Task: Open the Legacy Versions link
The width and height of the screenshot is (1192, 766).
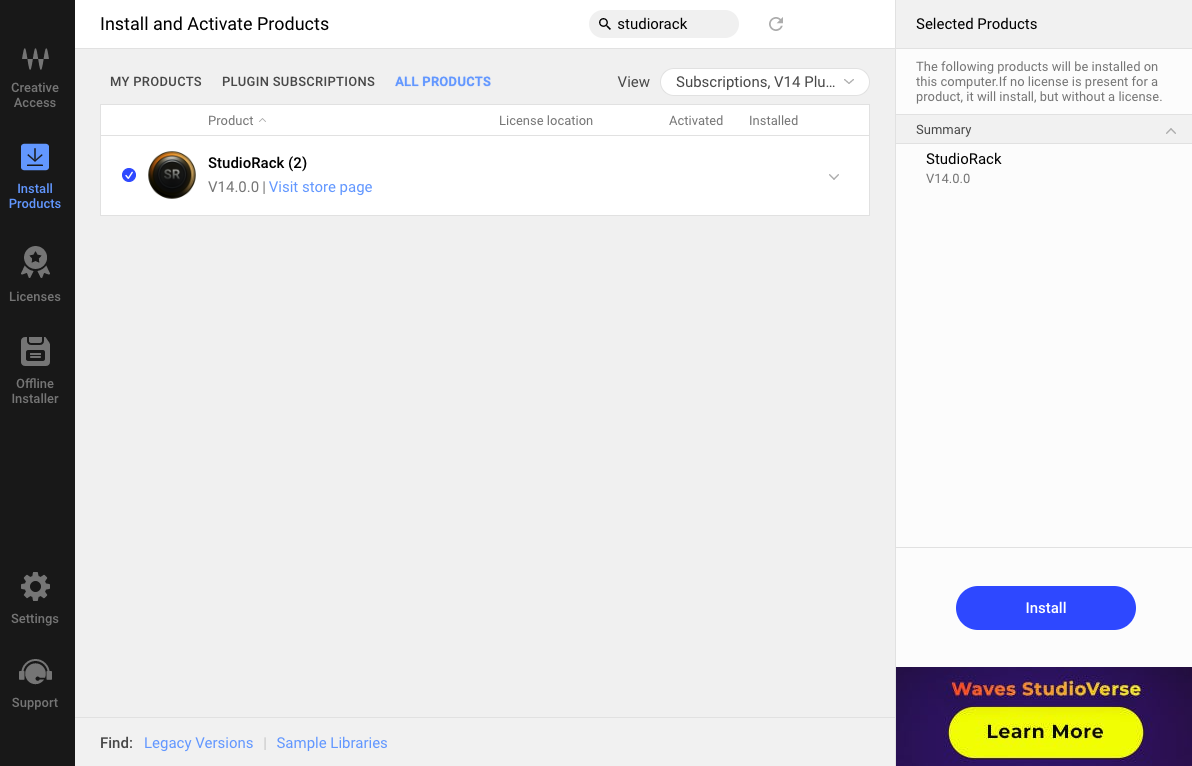Action: coord(198,743)
